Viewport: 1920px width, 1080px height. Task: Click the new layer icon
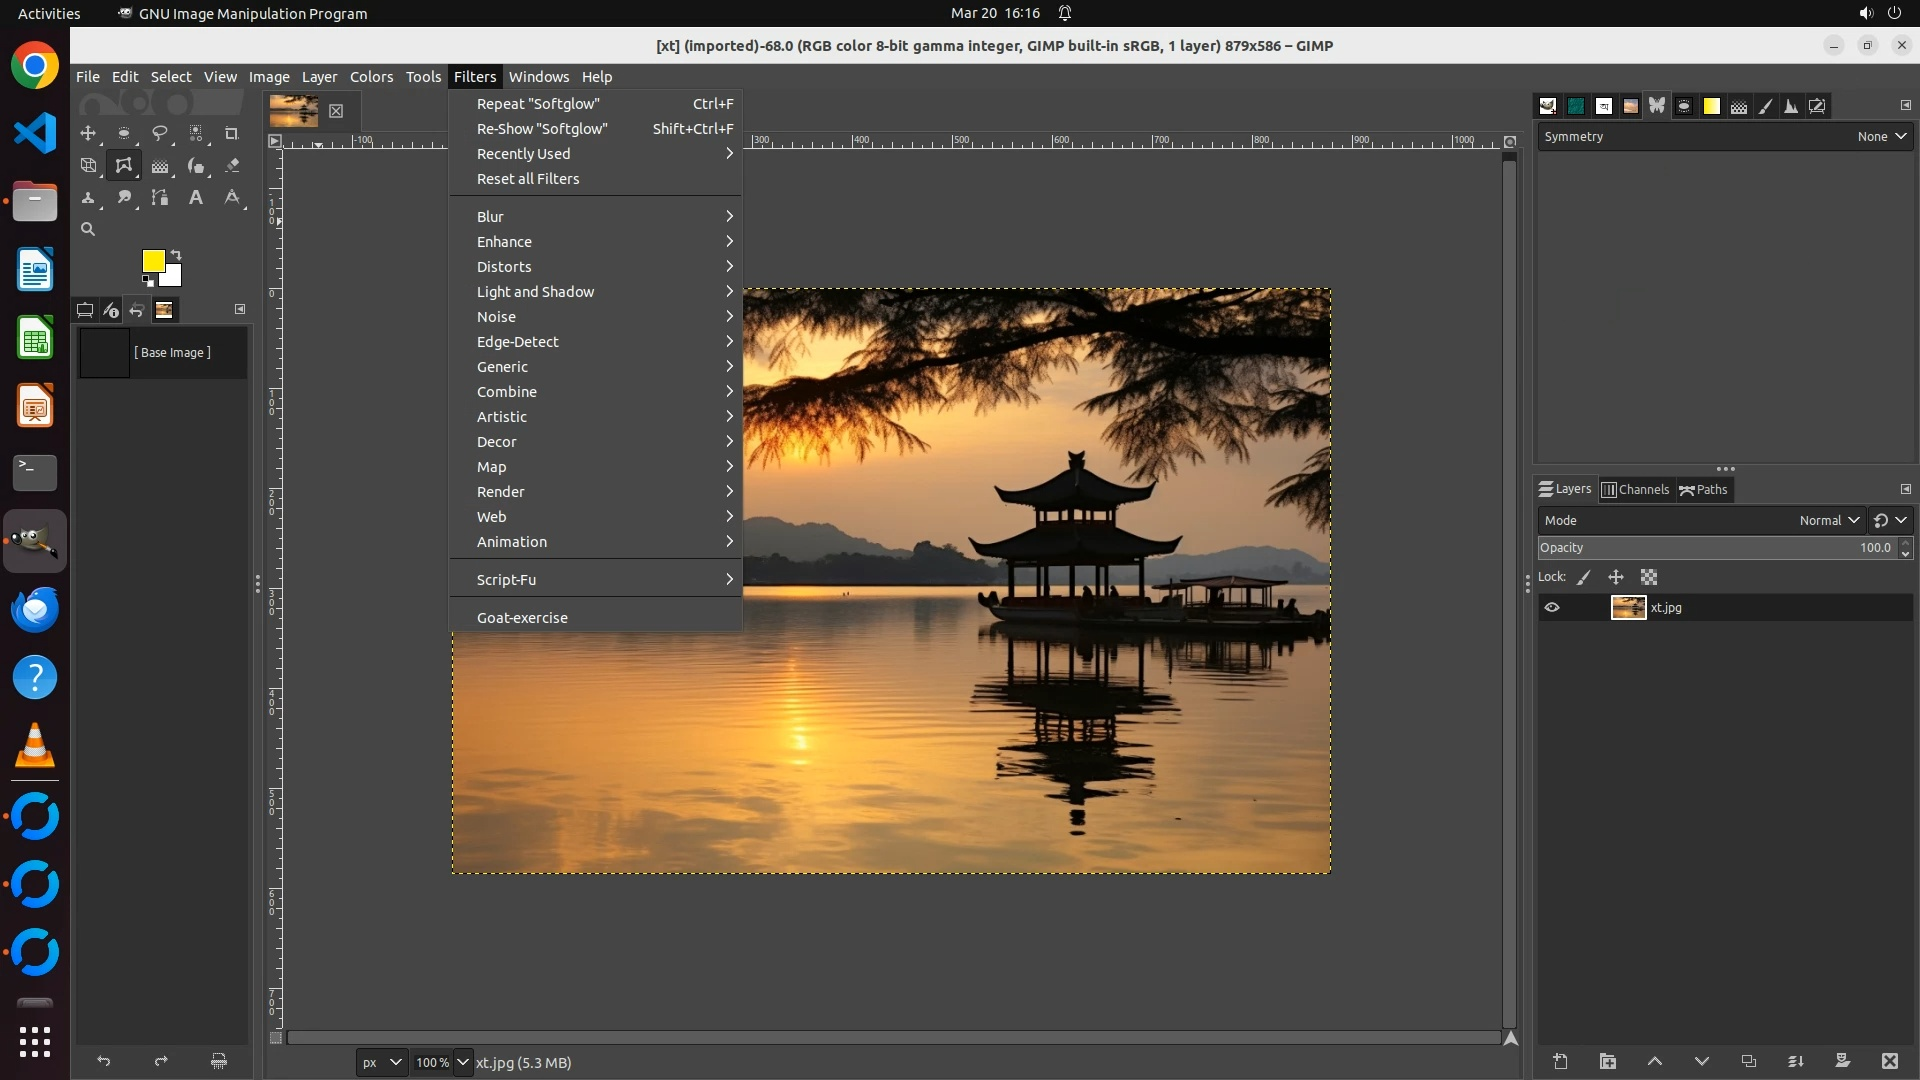point(1560,1062)
